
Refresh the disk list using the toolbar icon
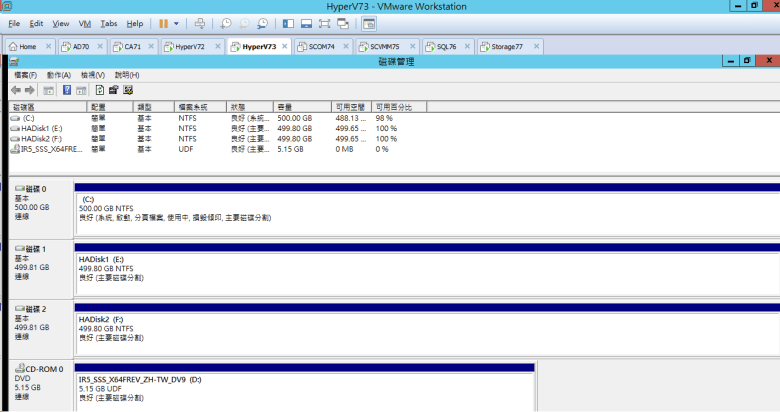[x=98, y=90]
